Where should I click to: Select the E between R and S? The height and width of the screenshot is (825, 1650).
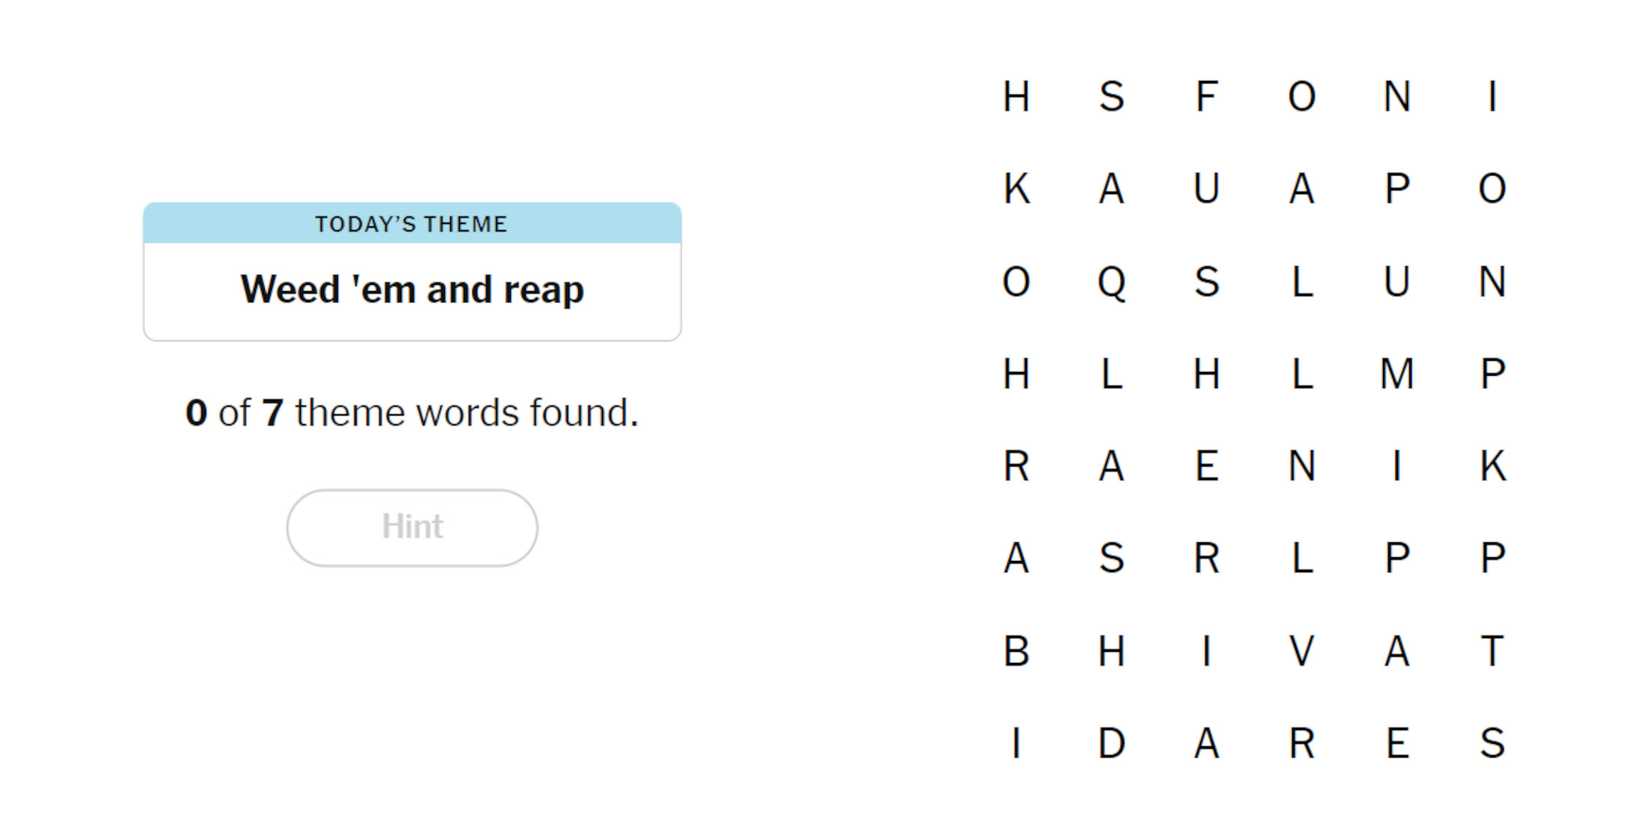pos(1396,743)
